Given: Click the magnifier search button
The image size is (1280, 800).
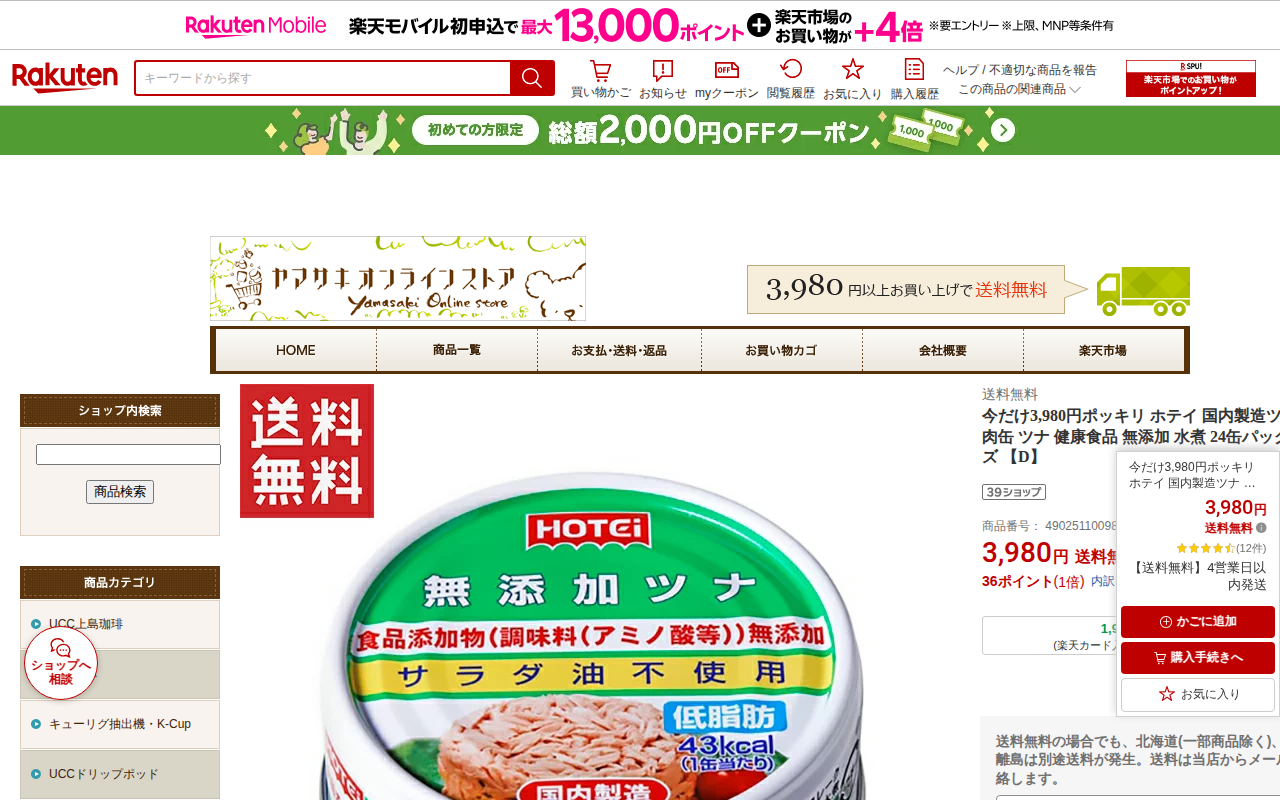Looking at the screenshot, I should (532, 78).
